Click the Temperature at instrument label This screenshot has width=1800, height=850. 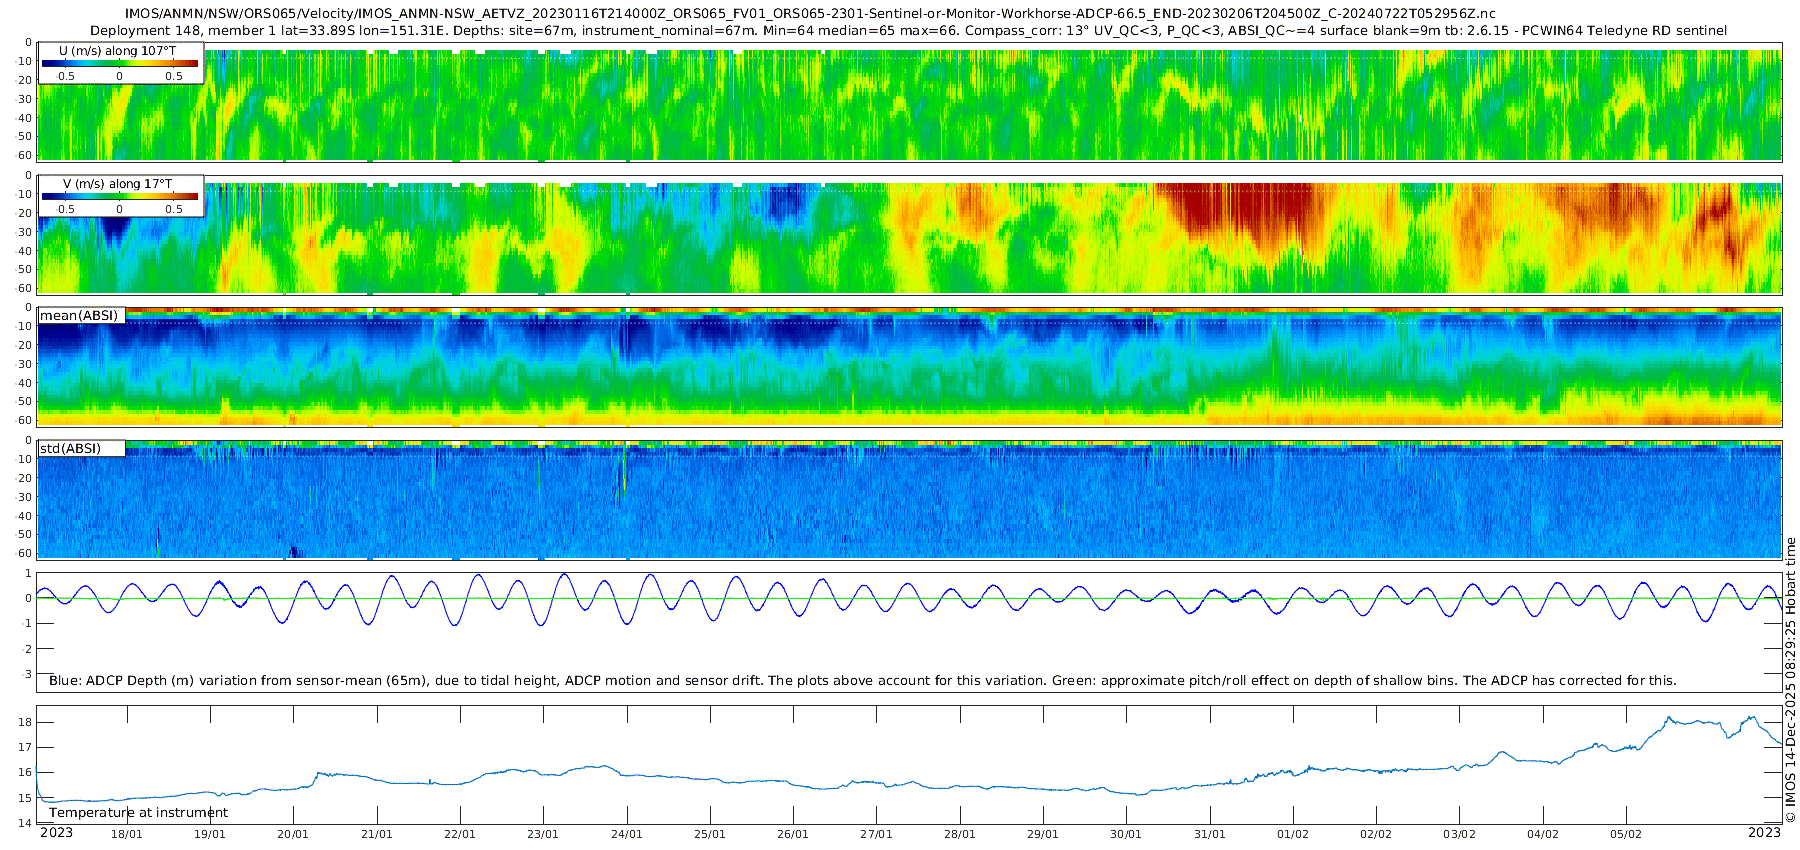point(138,813)
